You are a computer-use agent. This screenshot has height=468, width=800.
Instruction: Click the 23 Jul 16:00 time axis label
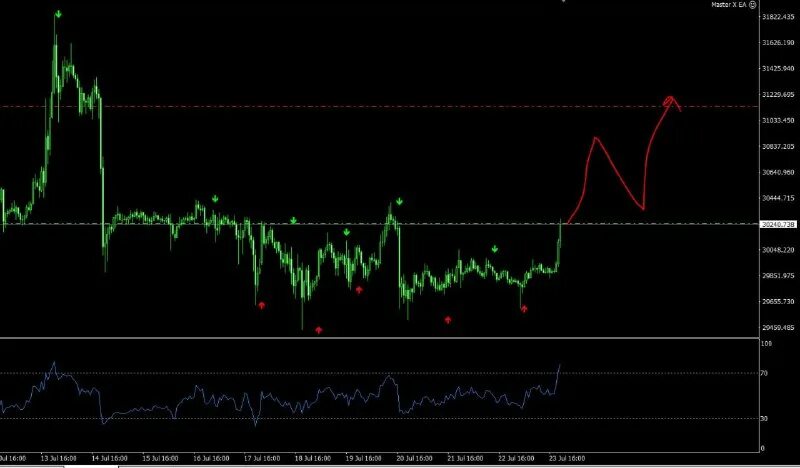coord(567,458)
